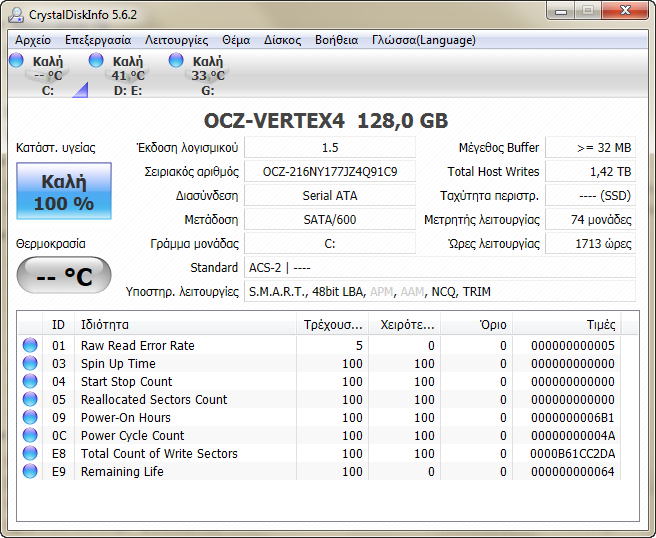Sort by the ID column header
The width and height of the screenshot is (656, 538).
tap(58, 325)
